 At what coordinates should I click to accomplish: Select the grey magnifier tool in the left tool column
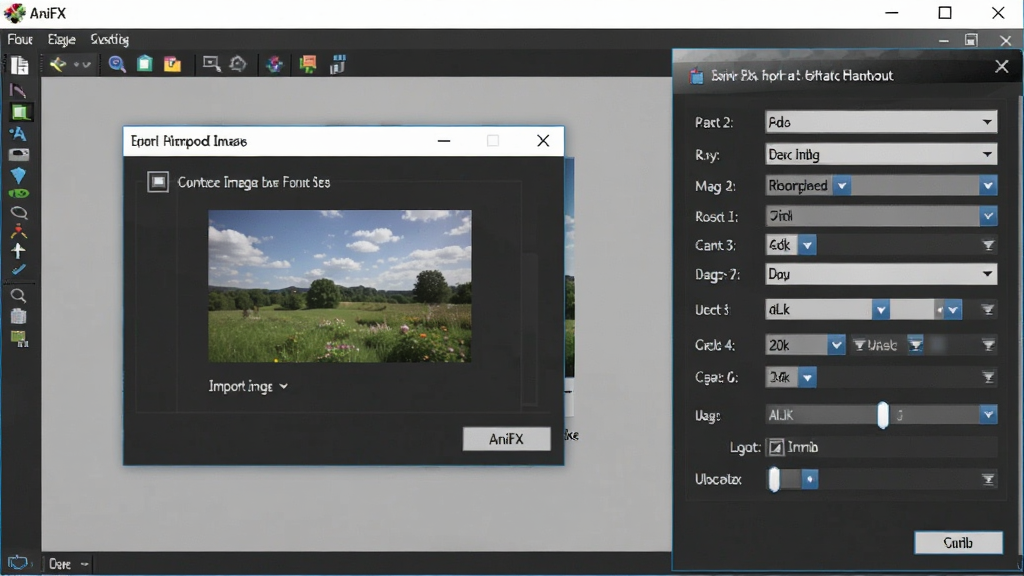[x=18, y=296]
